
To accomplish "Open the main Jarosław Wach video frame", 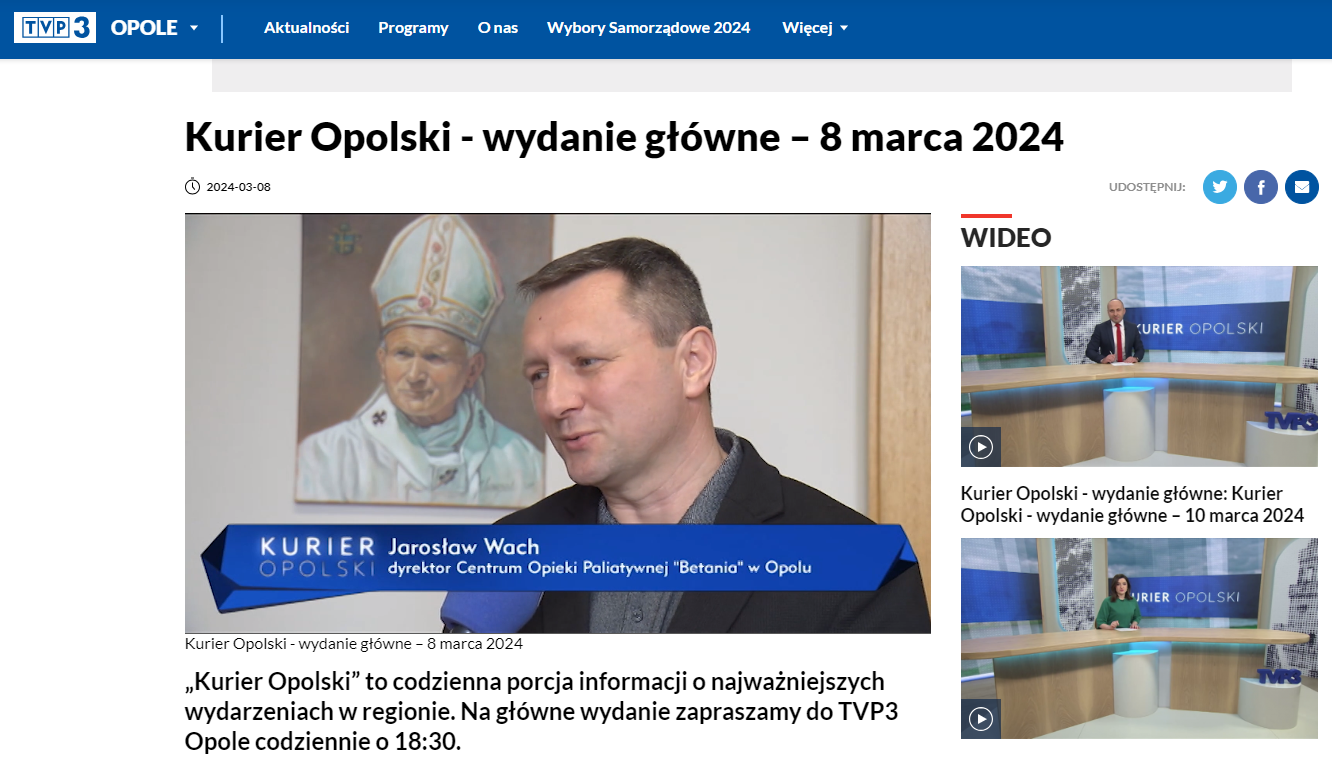I will (558, 423).
